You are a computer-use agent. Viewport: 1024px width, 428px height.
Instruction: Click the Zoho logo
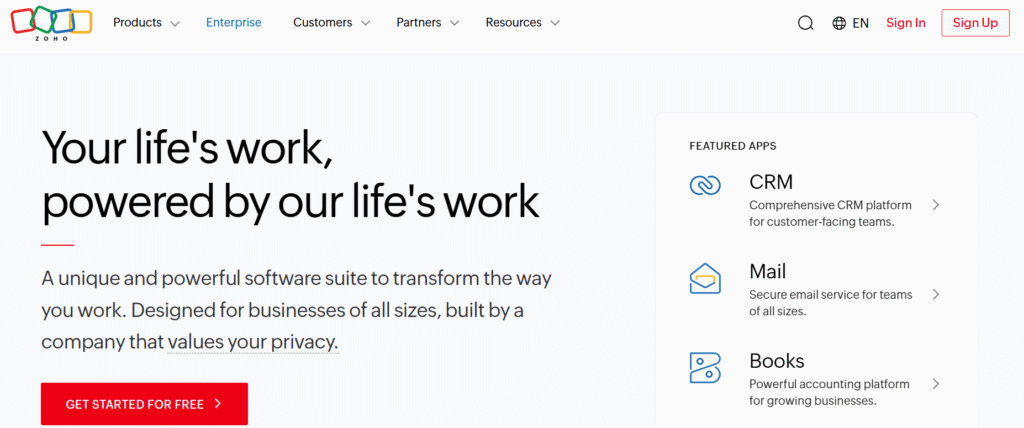(x=51, y=23)
